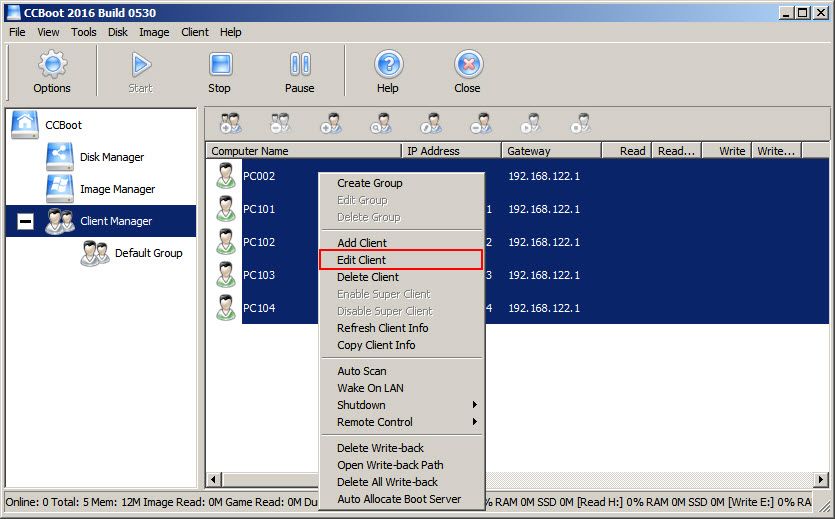Screen dimensions: 835x519
Task: Open the File menu
Action: click(x=17, y=32)
